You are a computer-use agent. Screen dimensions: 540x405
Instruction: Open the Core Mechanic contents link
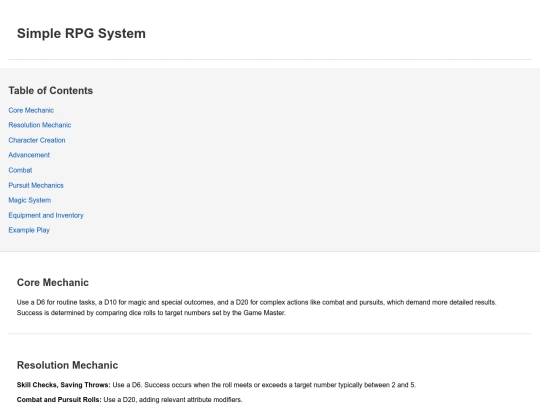point(31,110)
